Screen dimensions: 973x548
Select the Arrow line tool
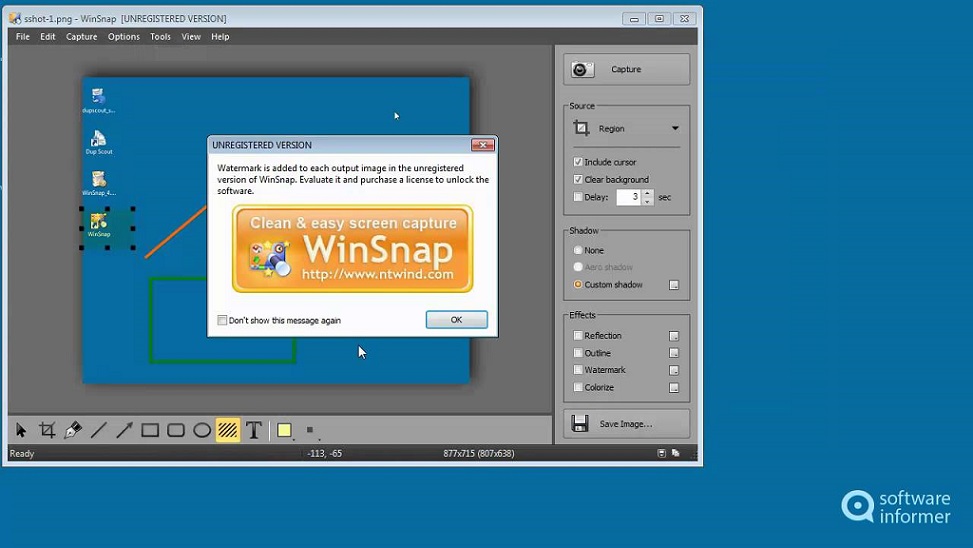(124, 430)
